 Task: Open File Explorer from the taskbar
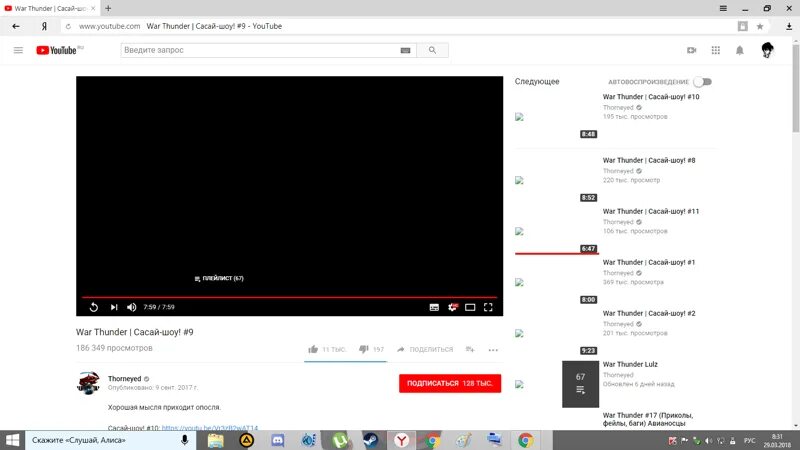[x=215, y=440]
